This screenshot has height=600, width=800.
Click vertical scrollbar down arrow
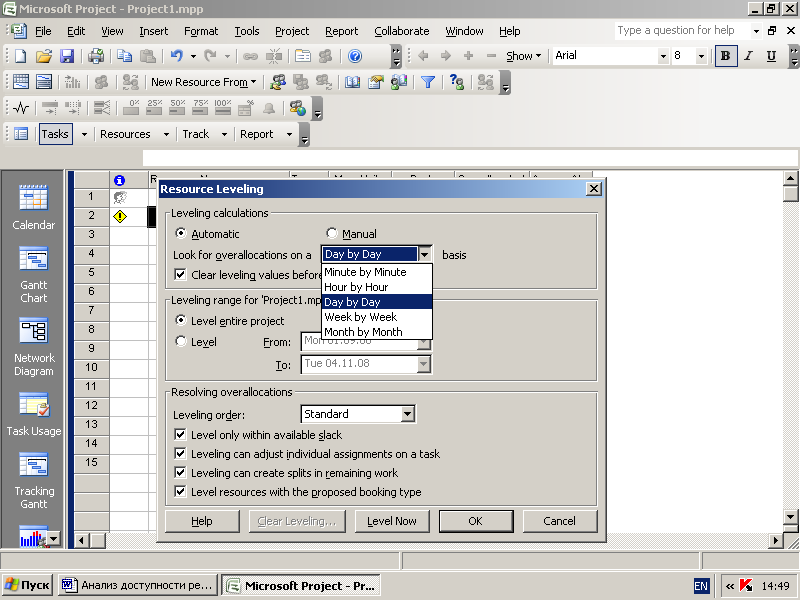click(790, 516)
